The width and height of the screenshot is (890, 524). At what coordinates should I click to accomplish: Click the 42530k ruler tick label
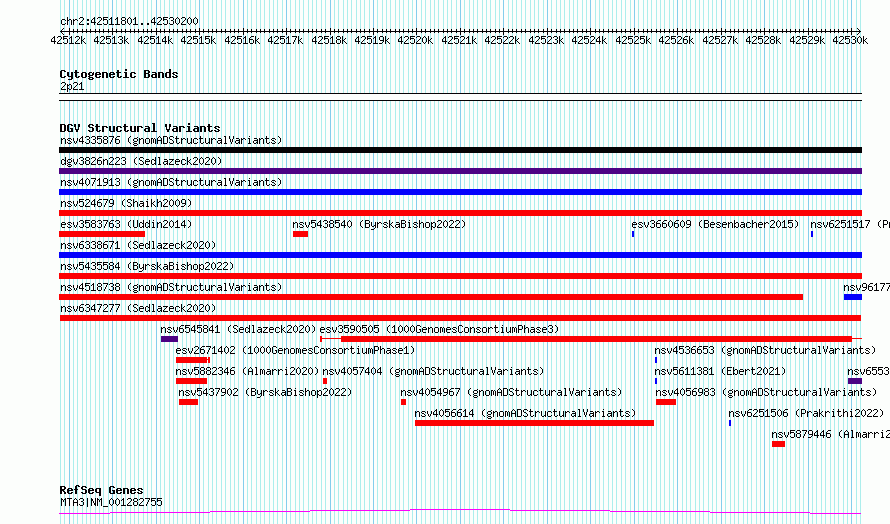pos(850,40)
